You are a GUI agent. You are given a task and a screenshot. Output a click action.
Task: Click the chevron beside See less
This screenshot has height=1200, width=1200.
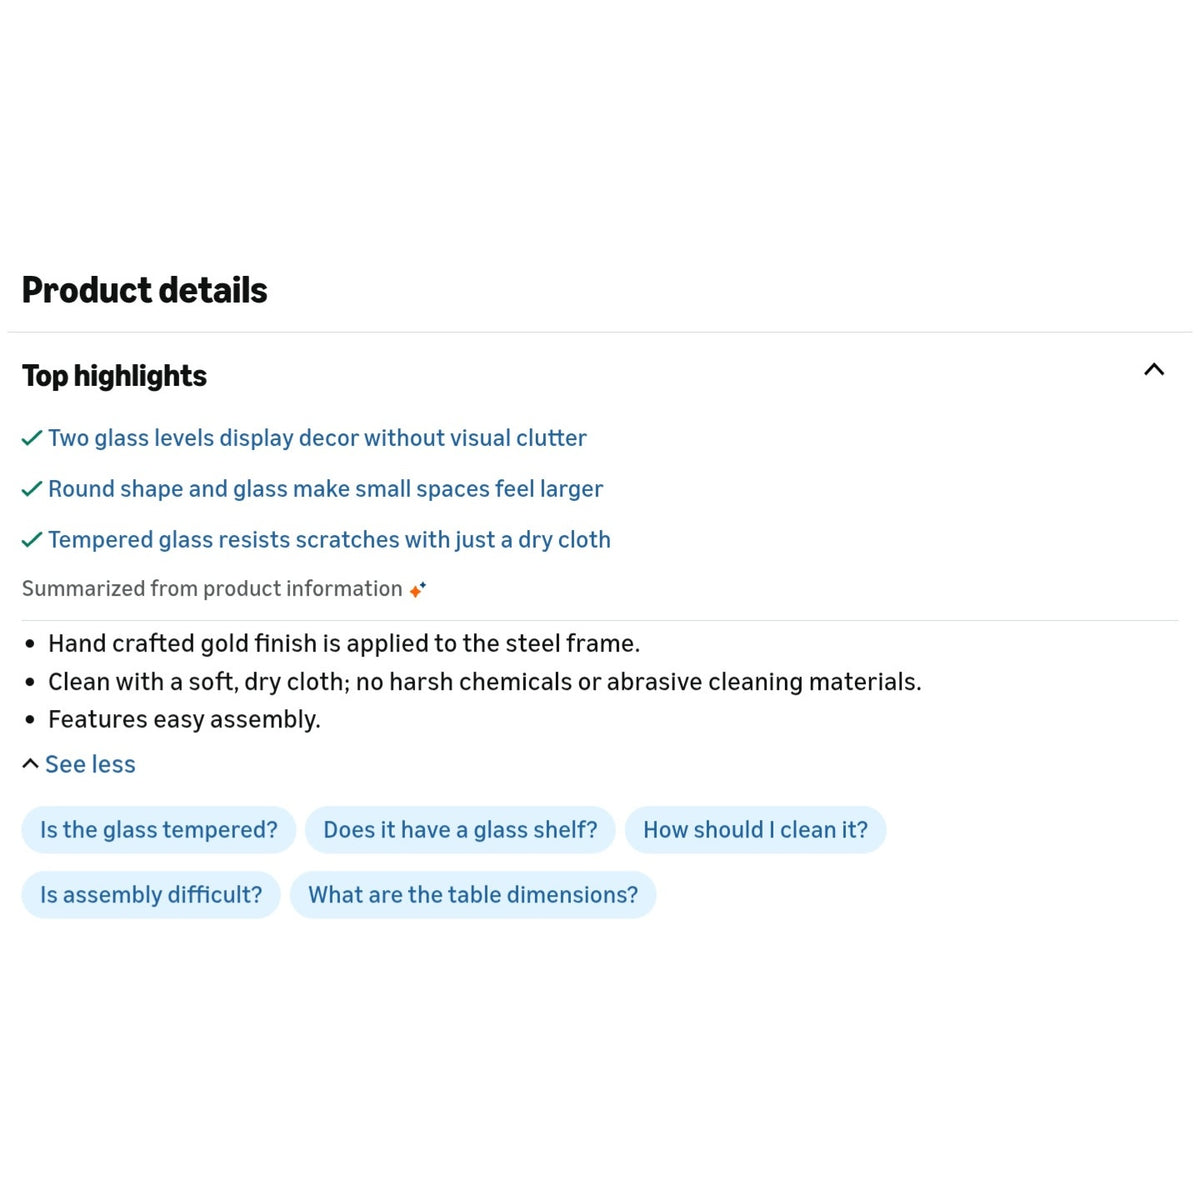coord(31,764)
